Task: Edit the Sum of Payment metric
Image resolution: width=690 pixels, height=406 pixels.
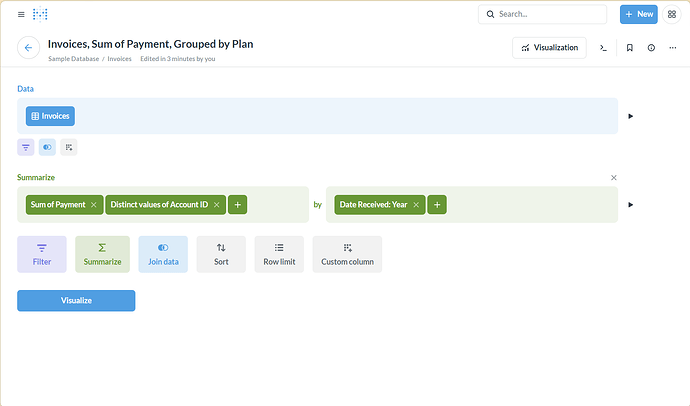Action: click(58, 205)
